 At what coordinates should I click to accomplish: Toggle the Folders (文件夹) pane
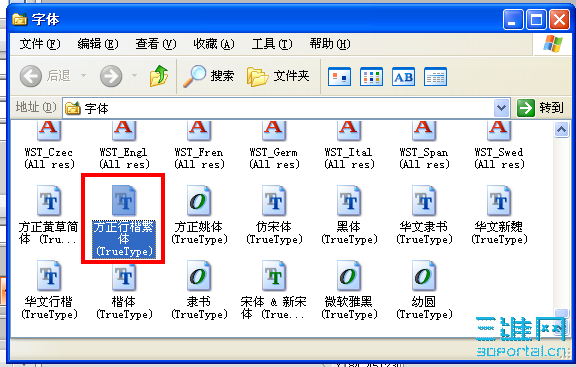point(278,76)
